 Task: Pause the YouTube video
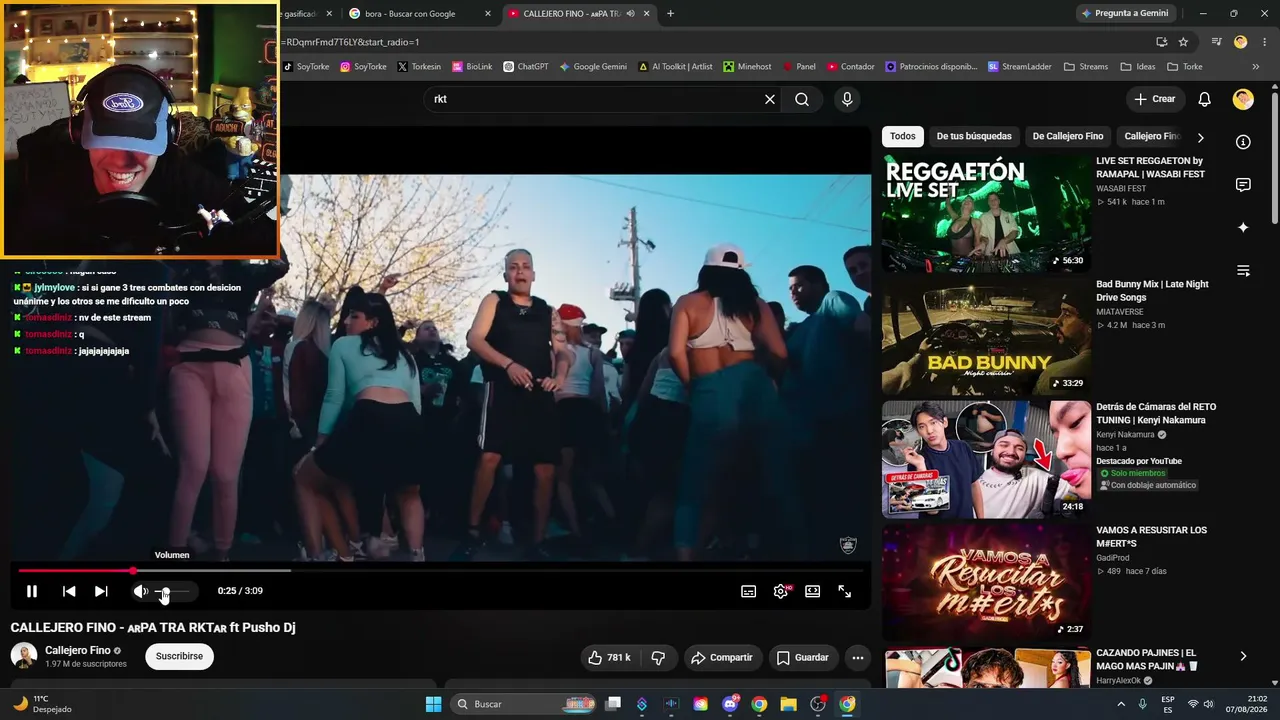pos(32,591)
